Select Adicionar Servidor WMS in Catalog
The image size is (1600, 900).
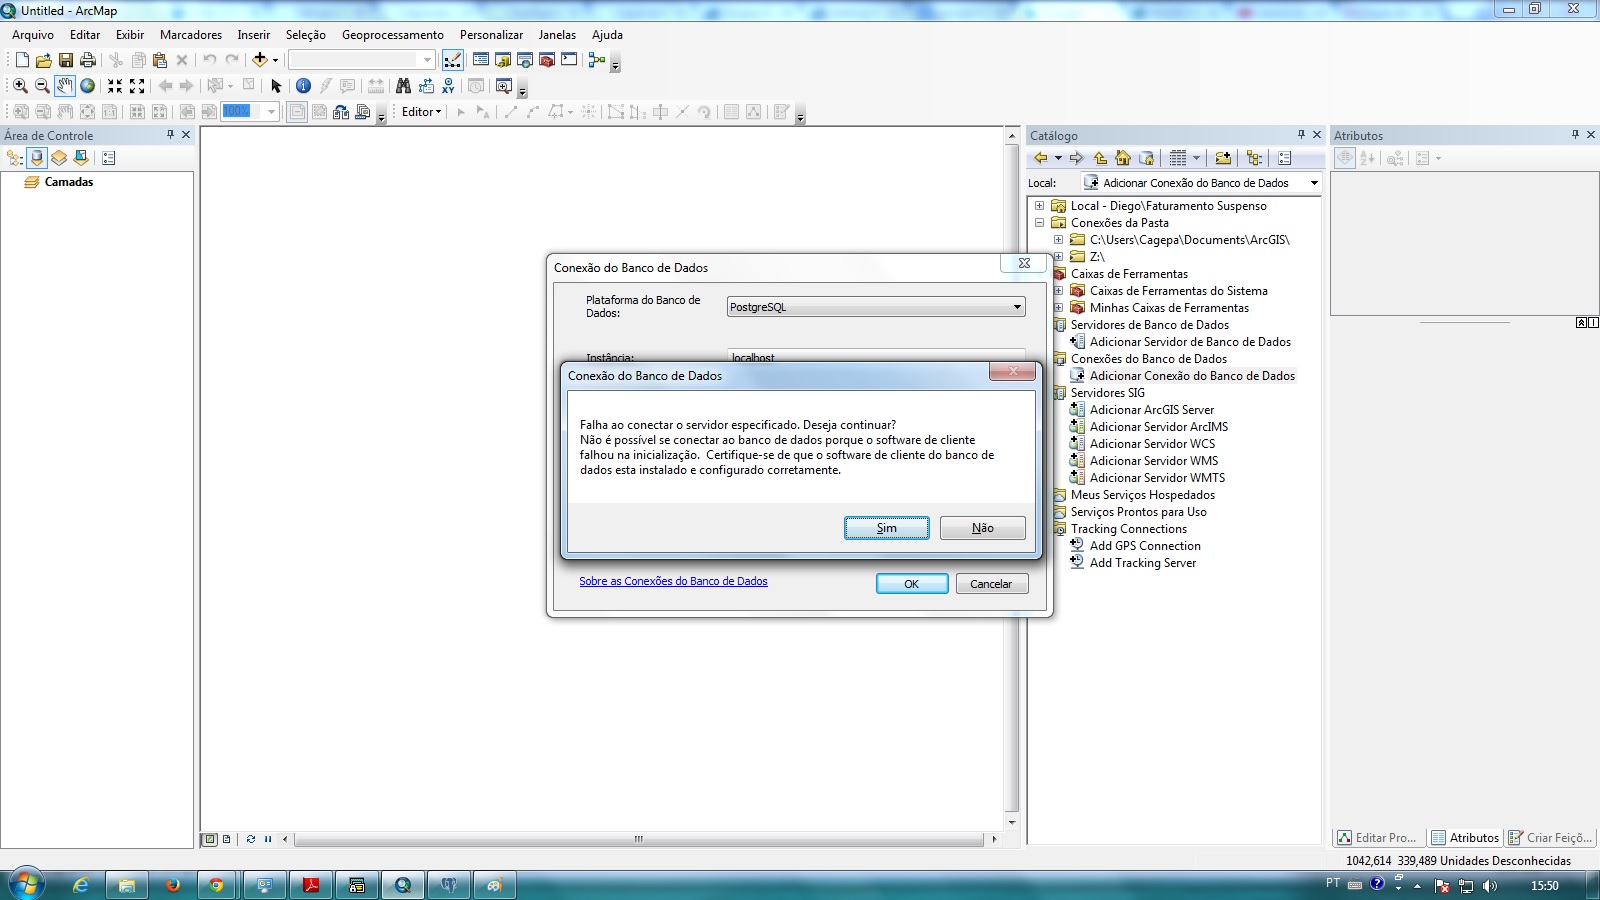(x=1154, y=461)
